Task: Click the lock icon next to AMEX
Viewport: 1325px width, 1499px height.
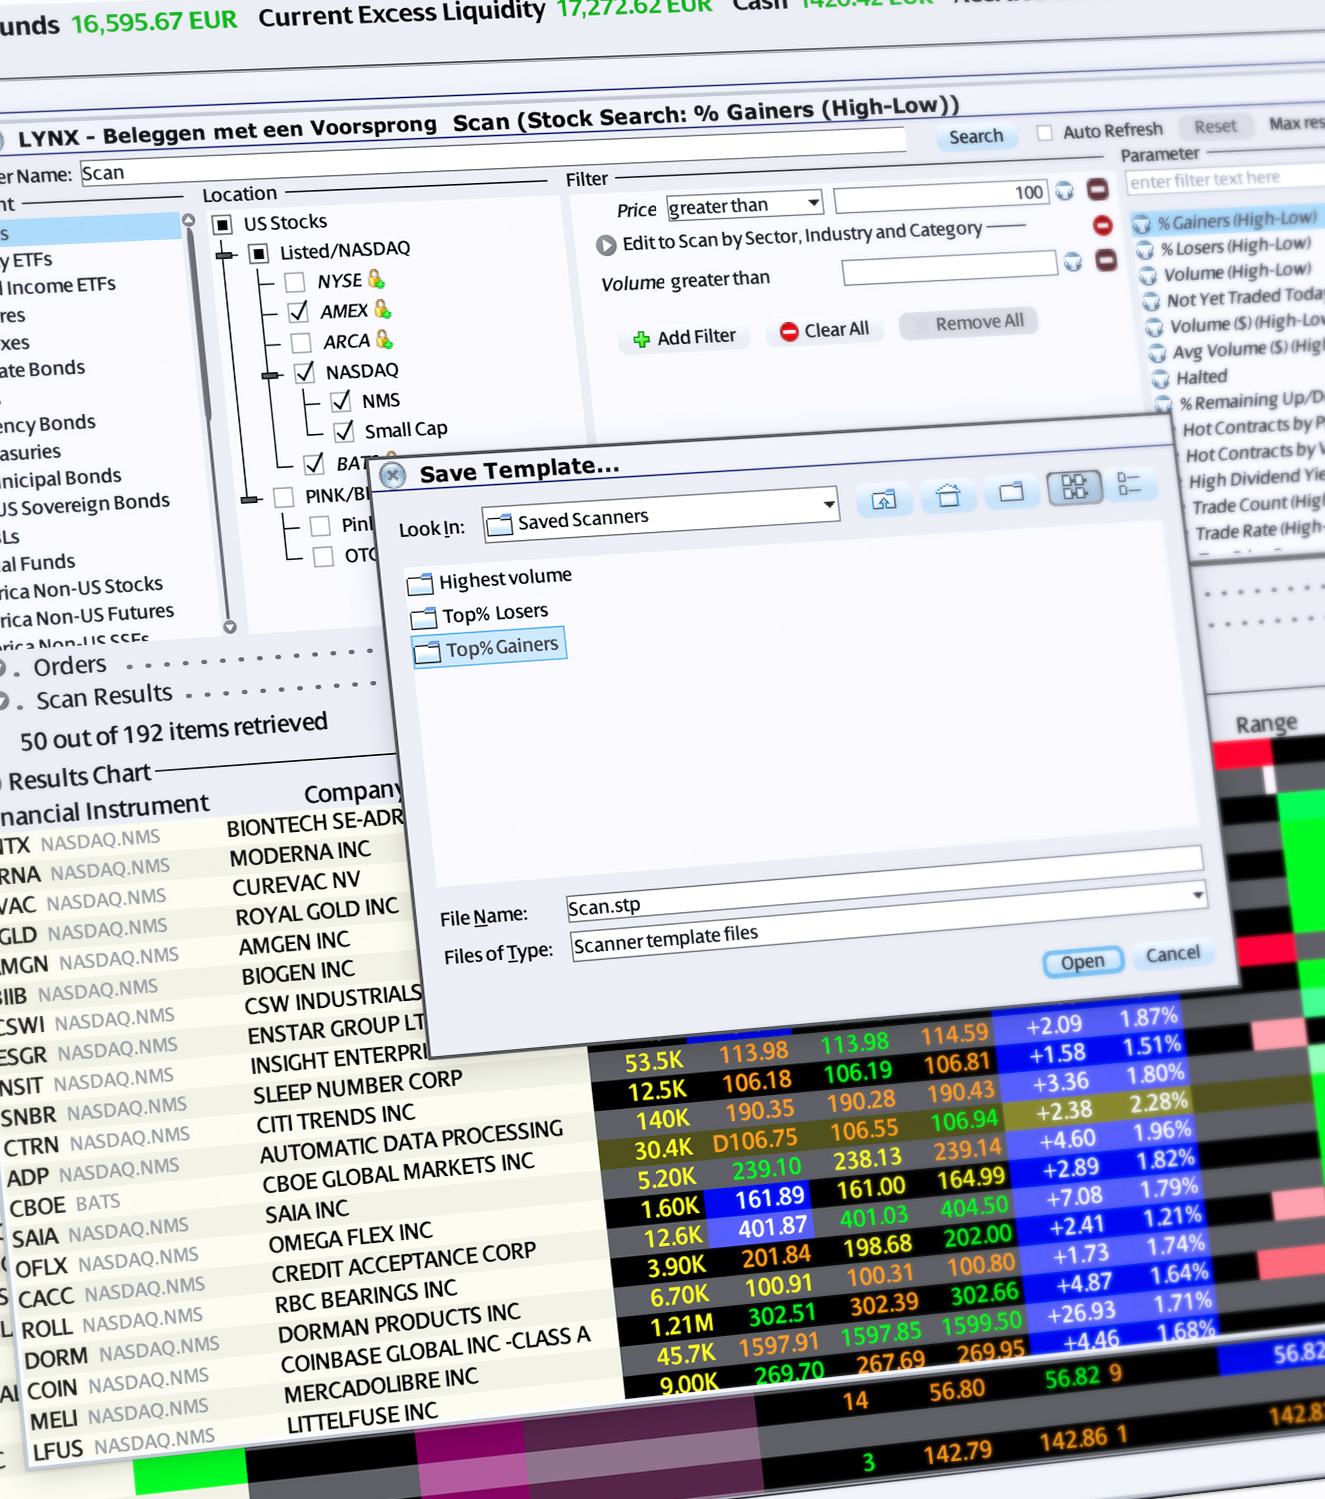Action: pyautogui.click(x=382, y=309)
